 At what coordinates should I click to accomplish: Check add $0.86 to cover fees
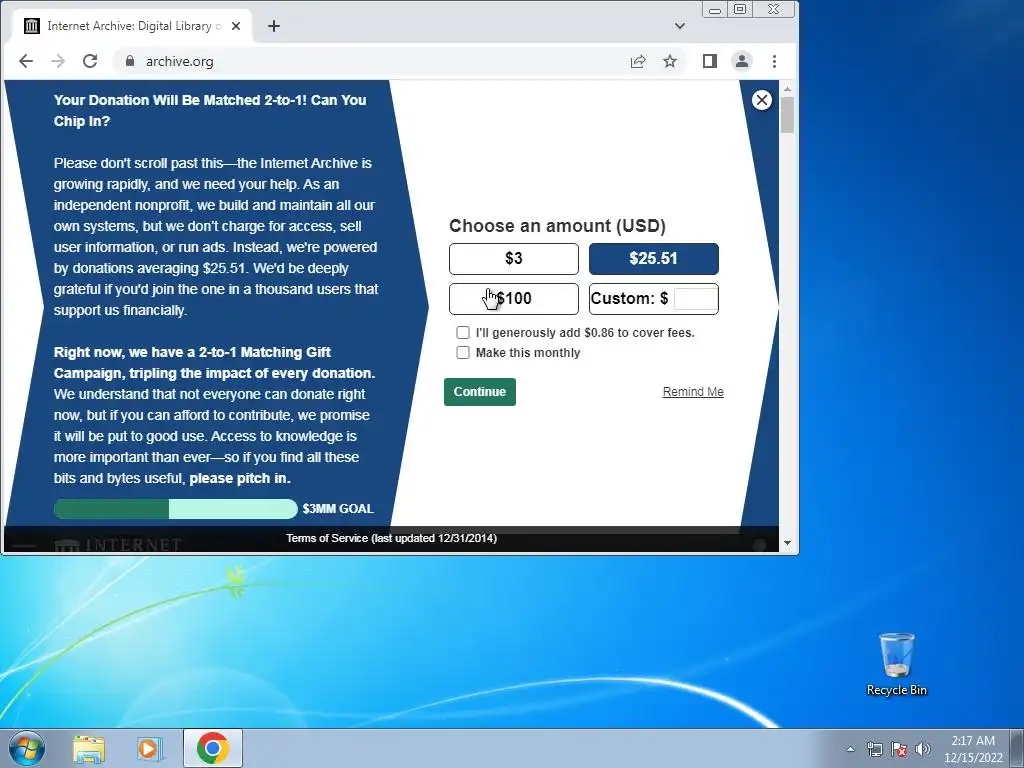(x=463, y=332)
